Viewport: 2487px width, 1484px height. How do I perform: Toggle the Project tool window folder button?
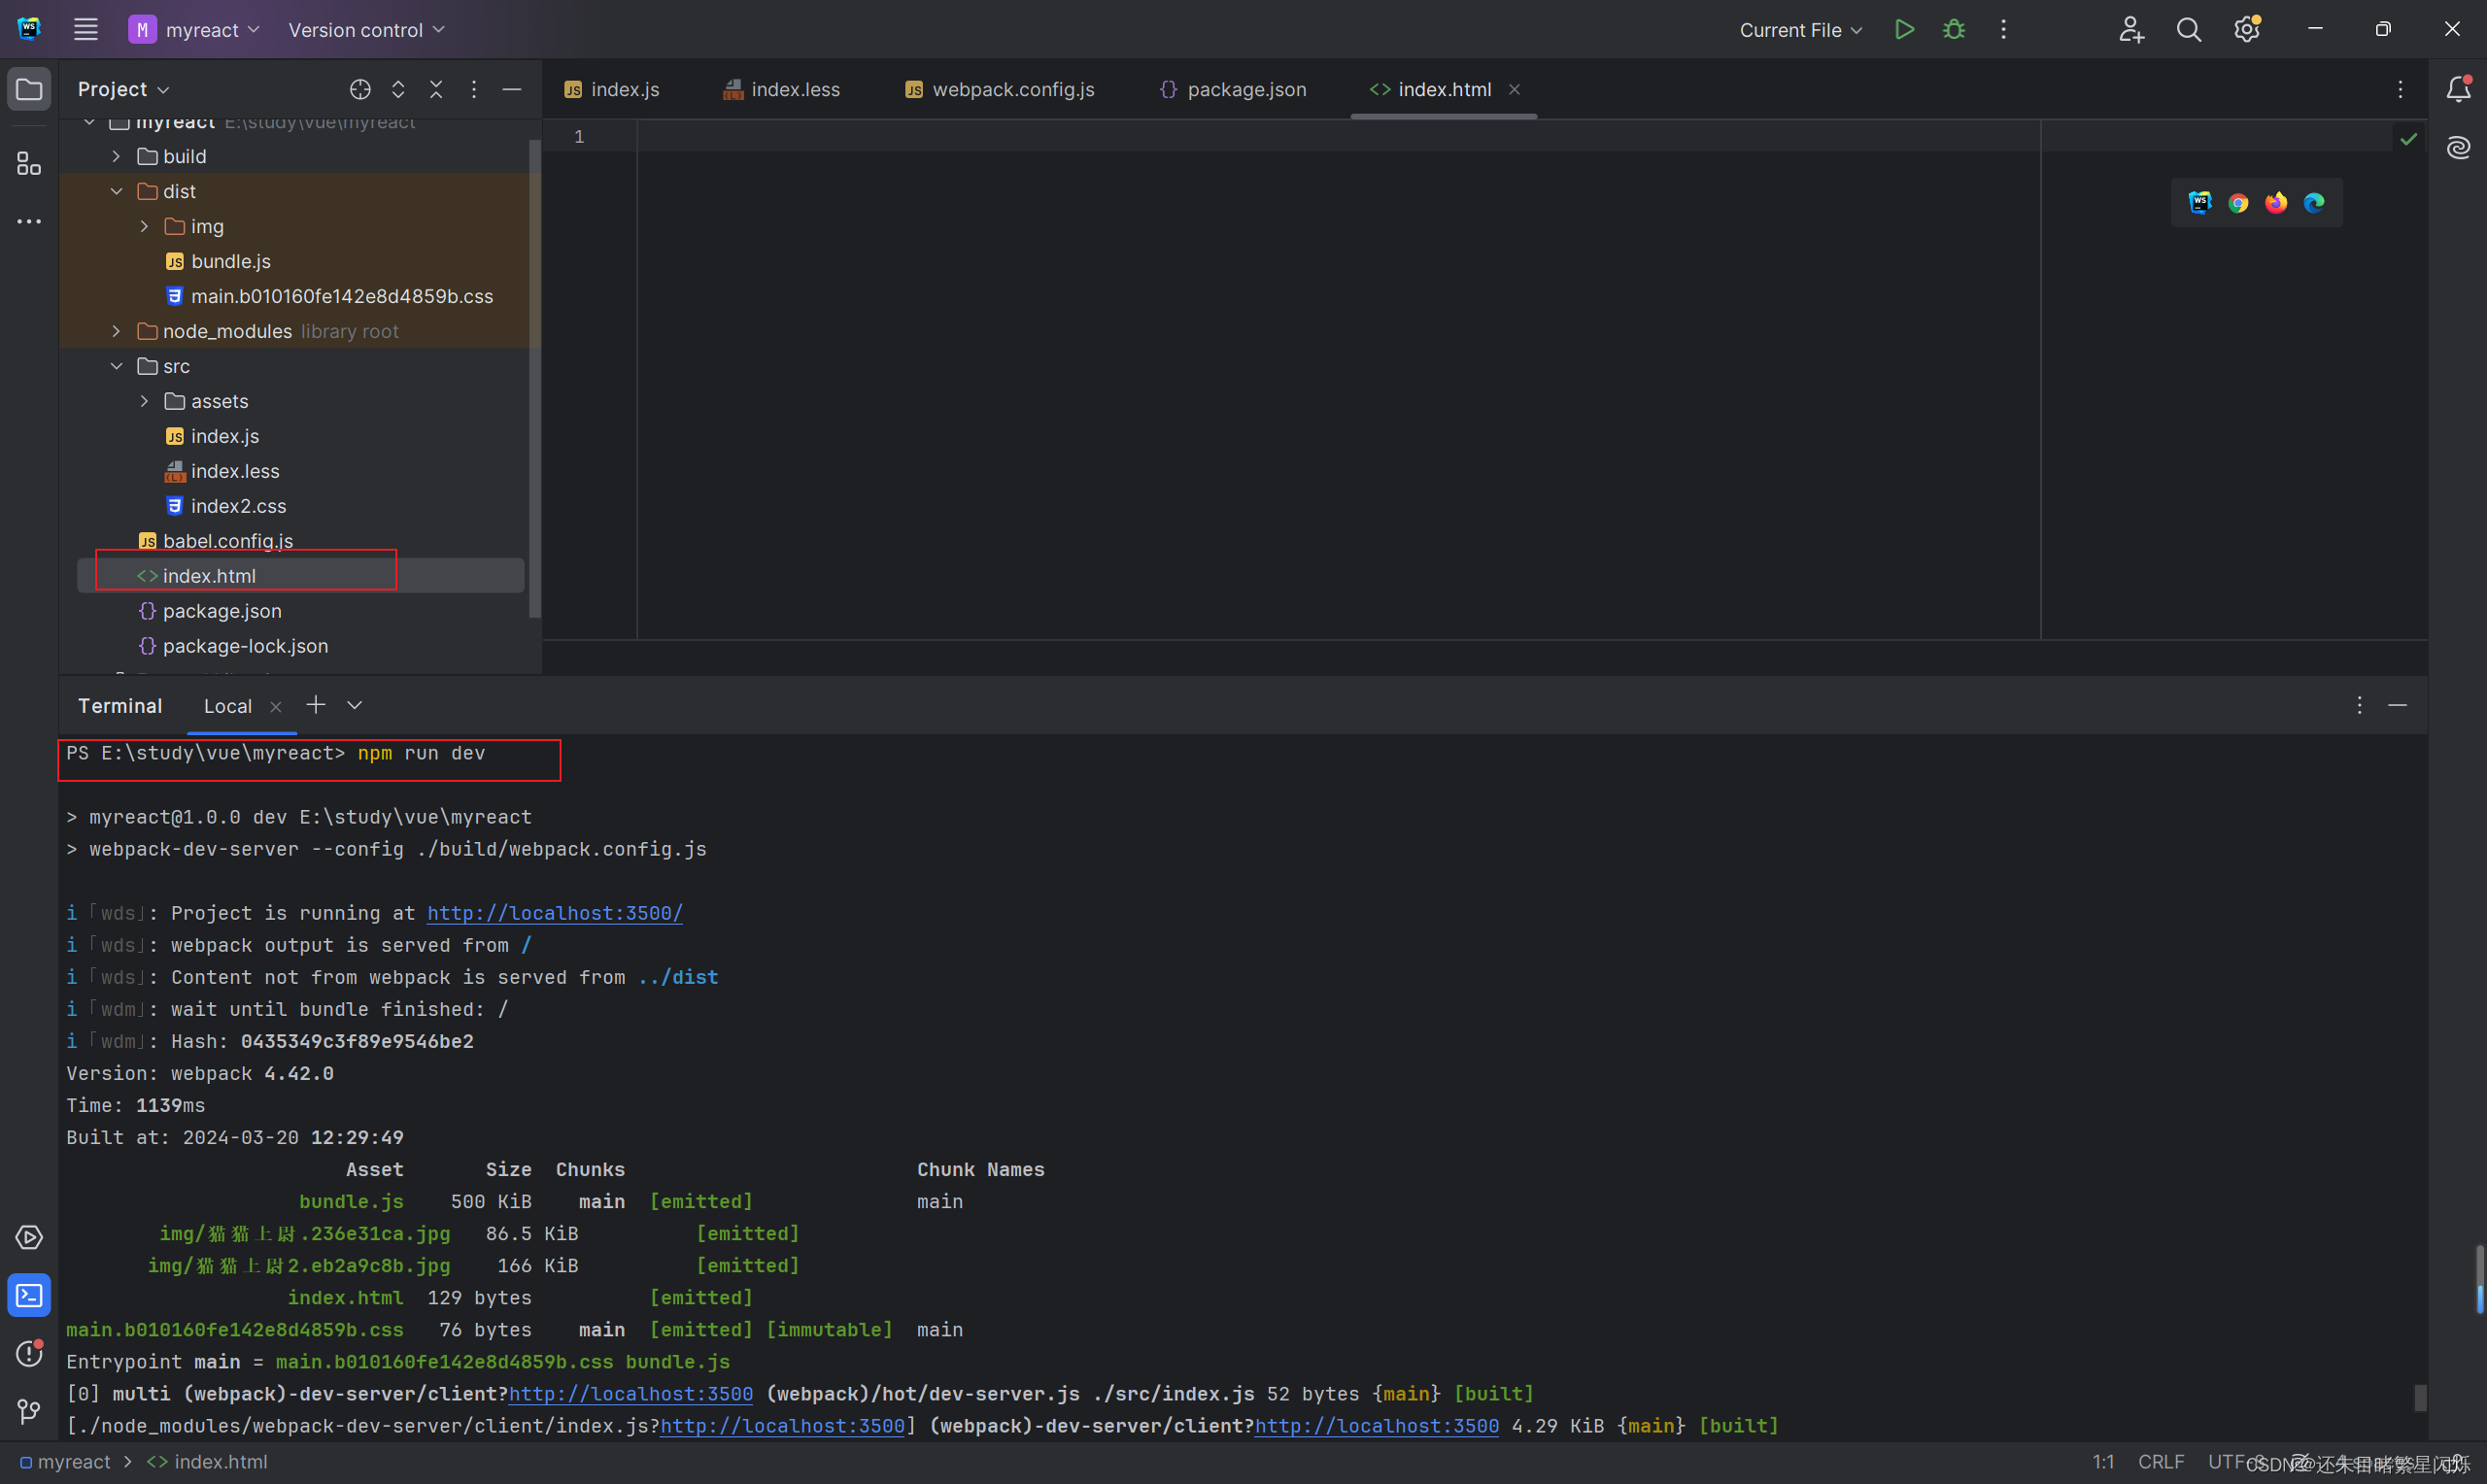point(29,90)
